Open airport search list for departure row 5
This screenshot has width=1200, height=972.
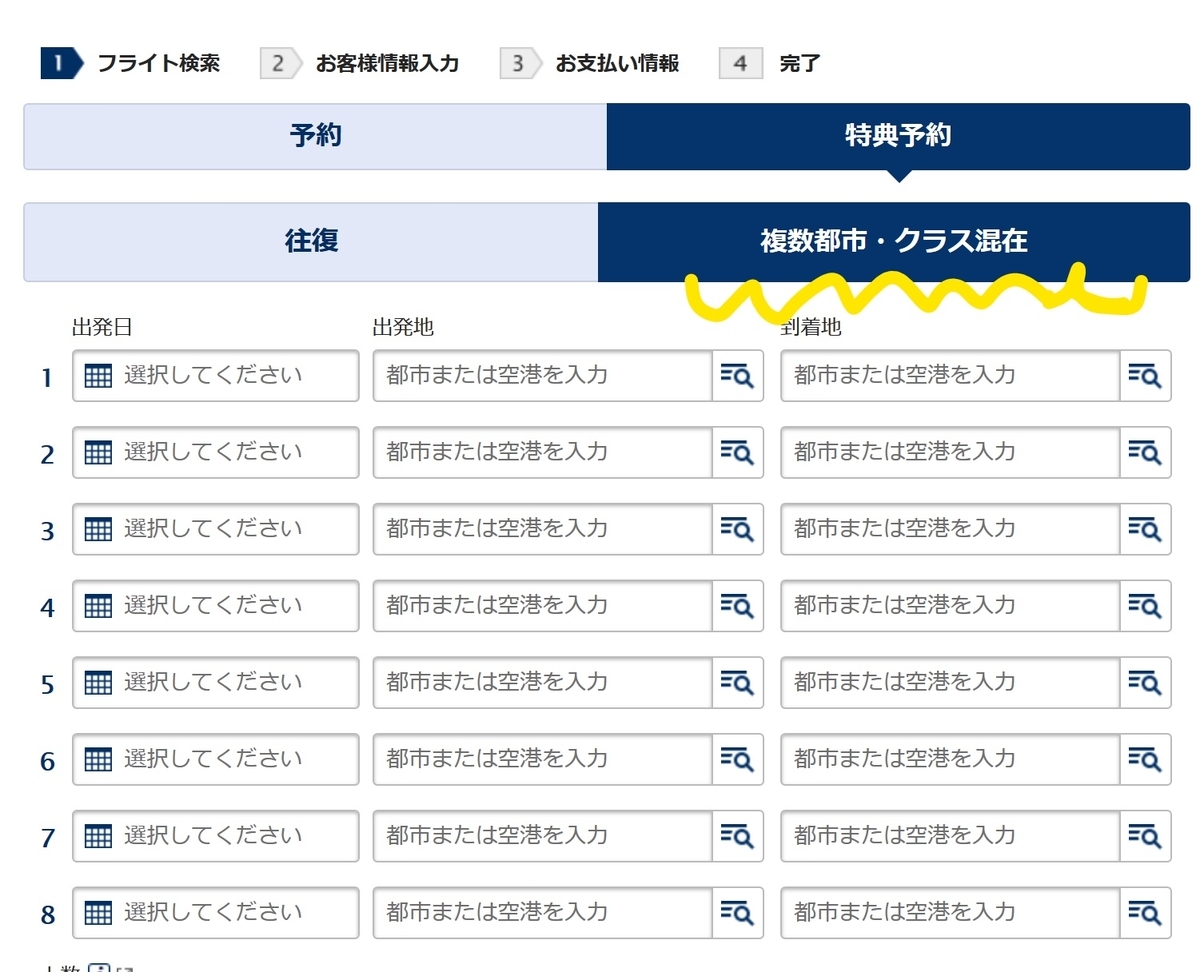(737, 682)
